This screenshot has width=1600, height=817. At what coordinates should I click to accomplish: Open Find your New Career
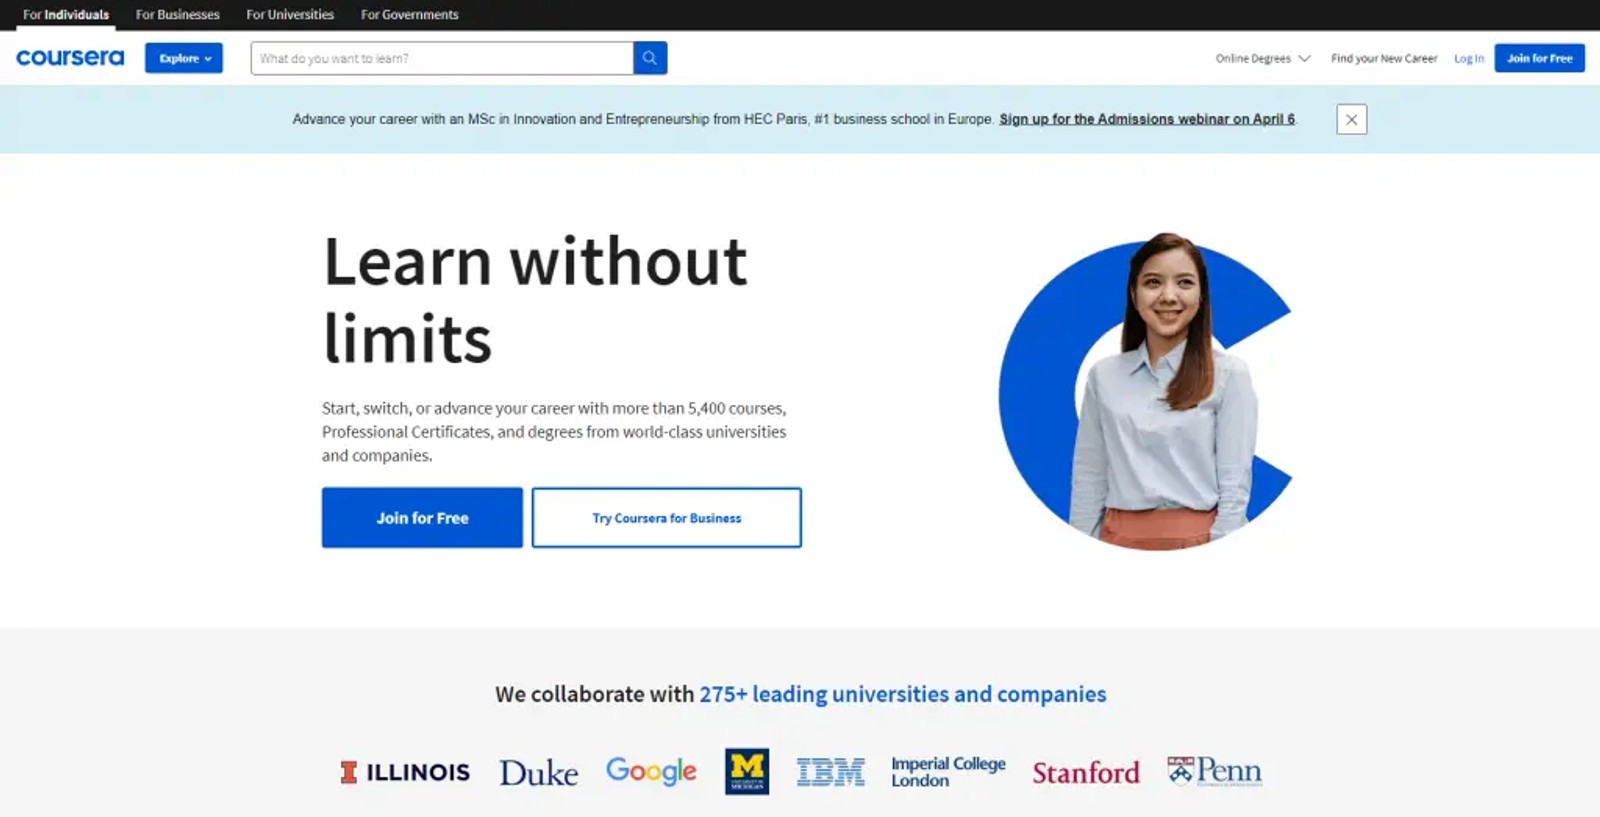(1384, 58)
